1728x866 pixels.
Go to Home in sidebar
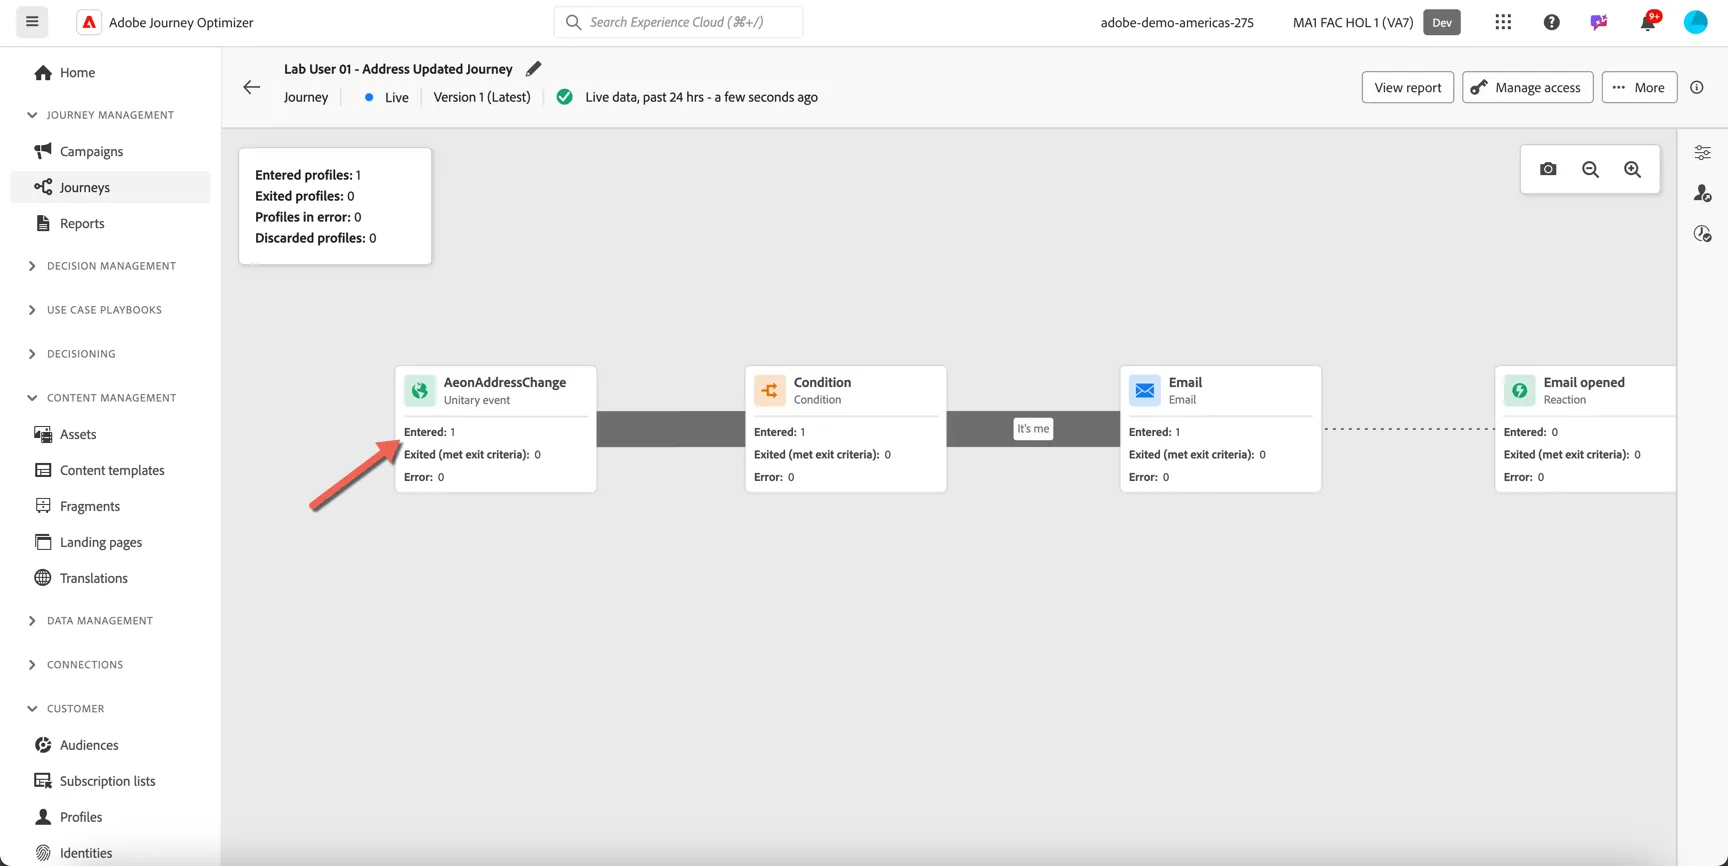pyautogui.click(x=110, y=72)
